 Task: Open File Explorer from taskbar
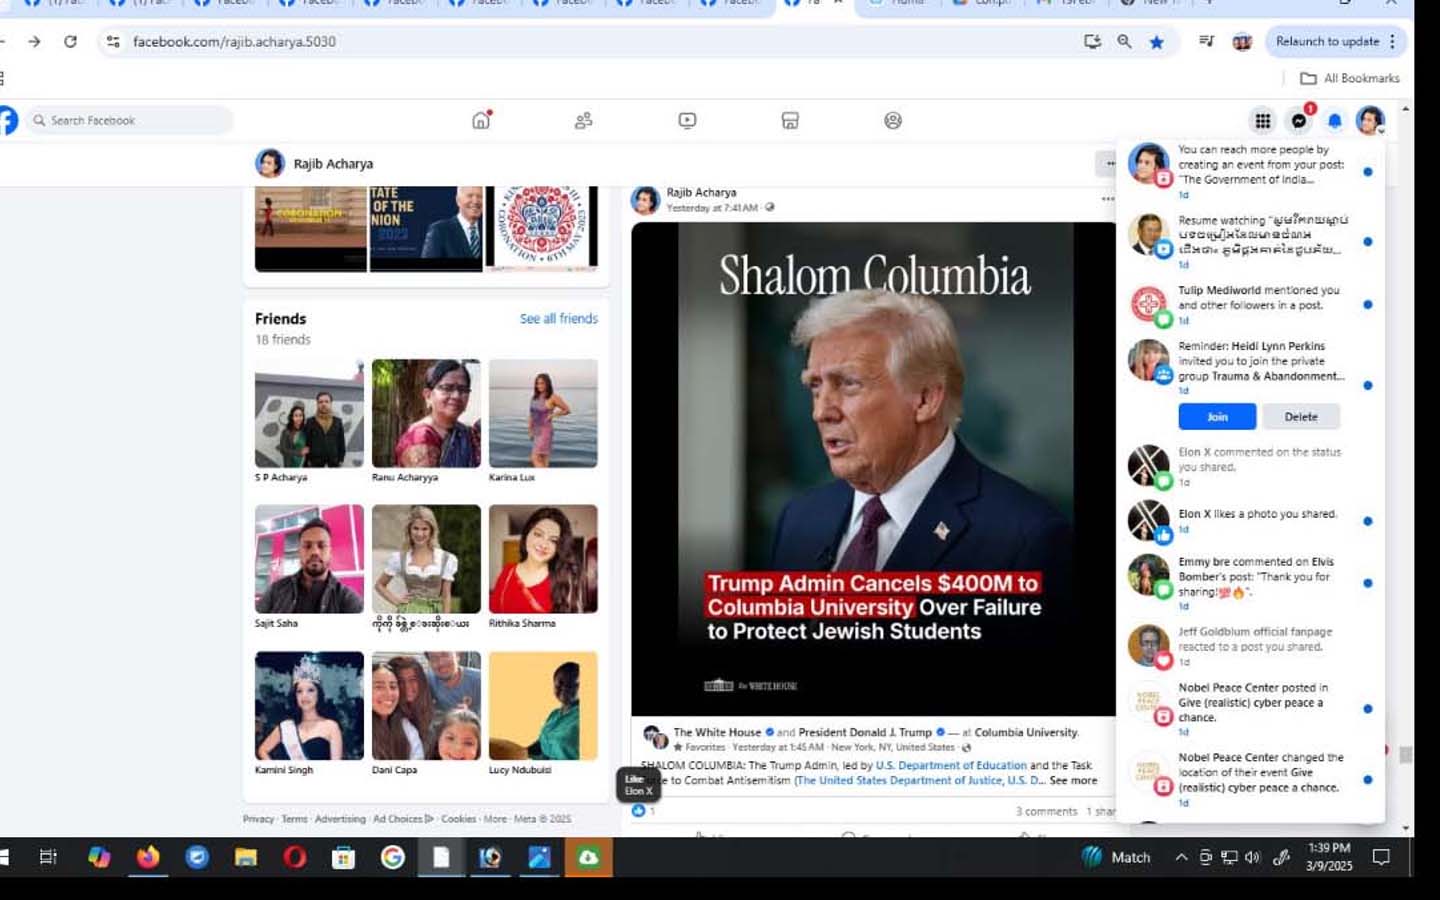click(x=246, y=857)
